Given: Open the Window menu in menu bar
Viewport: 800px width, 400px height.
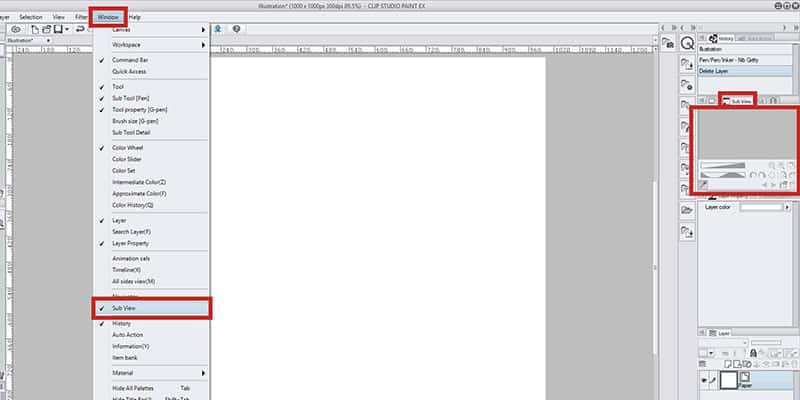Looking at the screenshot, I should pyautogui.click(x=108, y=17).
